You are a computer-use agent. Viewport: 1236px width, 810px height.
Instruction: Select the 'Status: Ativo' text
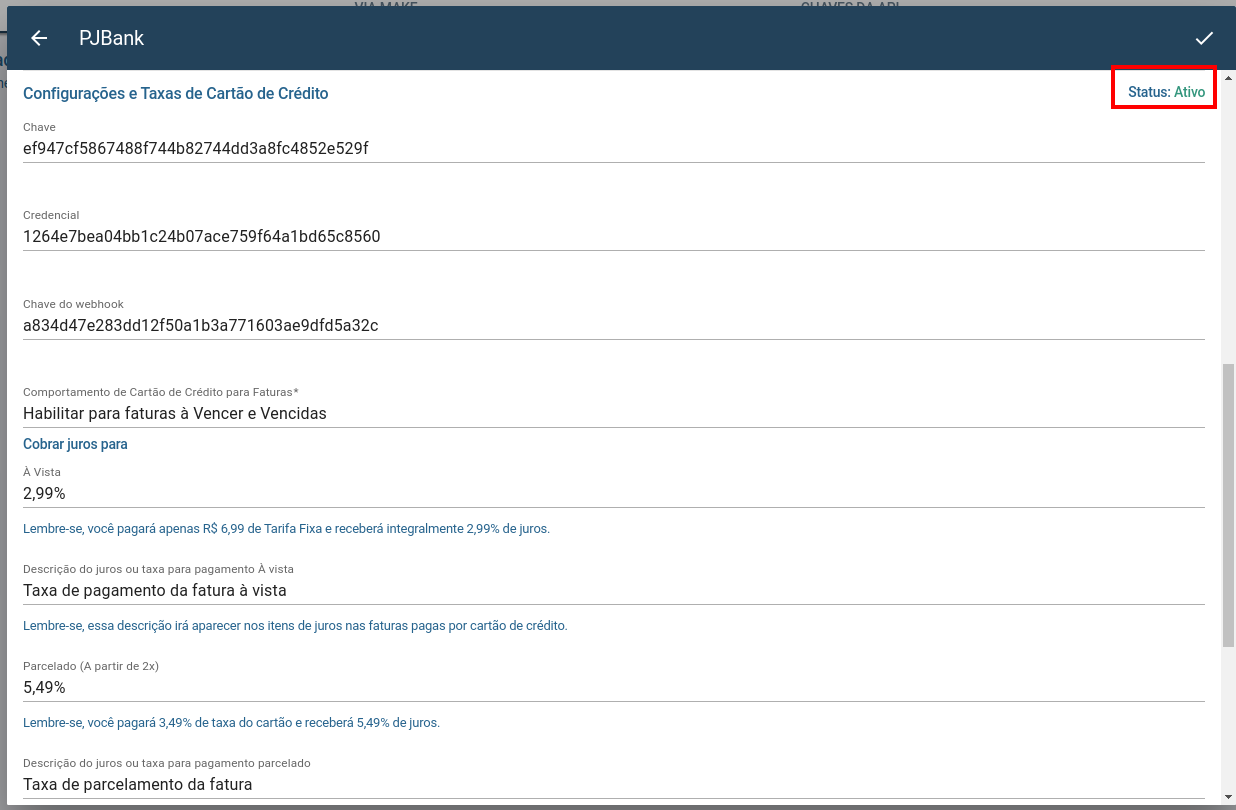1166,92
